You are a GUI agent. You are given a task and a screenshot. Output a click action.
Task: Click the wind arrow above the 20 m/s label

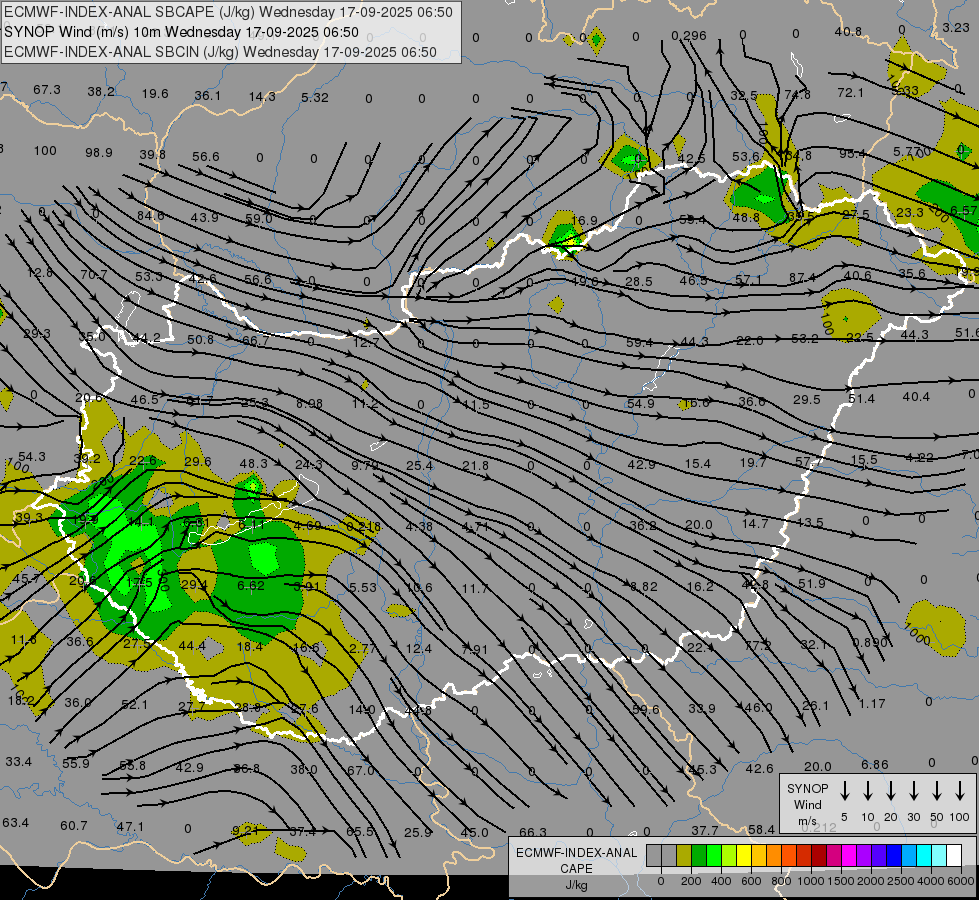(890, 791)
